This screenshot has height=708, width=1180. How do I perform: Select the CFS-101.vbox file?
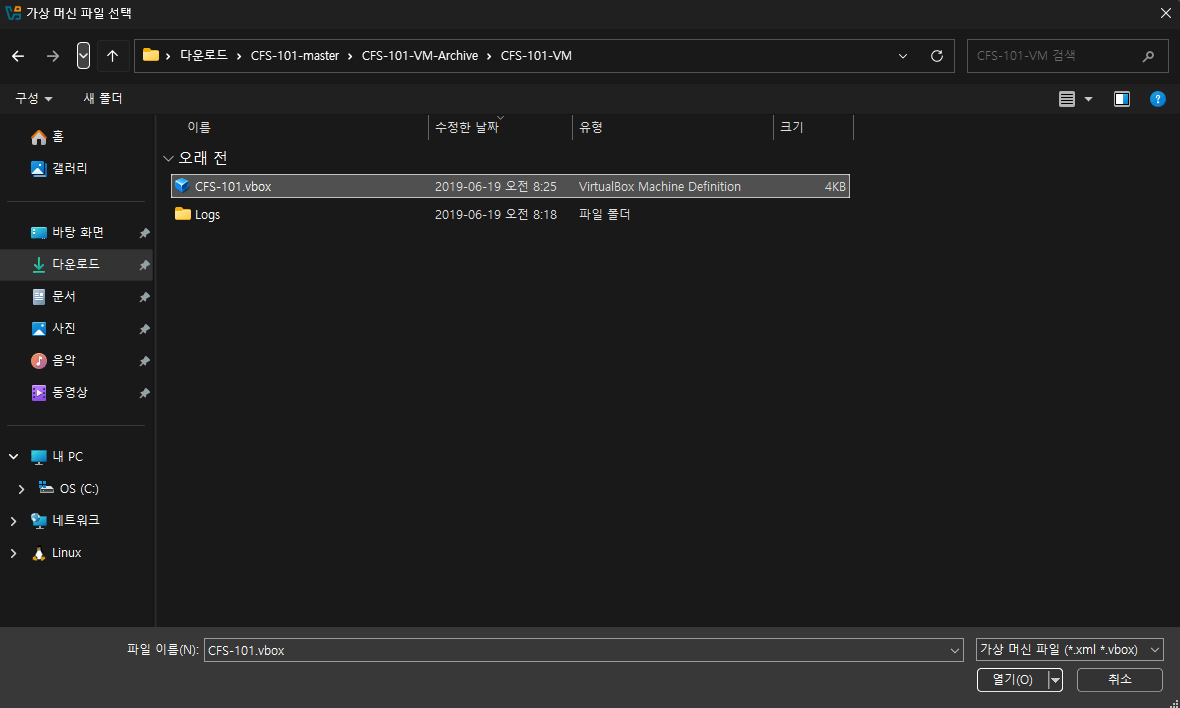[233, 186]
